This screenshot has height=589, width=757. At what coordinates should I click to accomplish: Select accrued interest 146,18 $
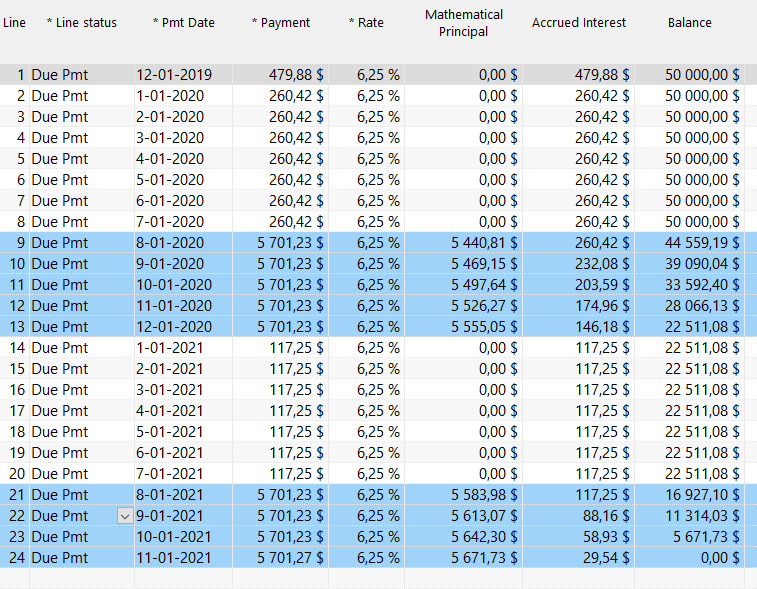[x=578, y=327]
